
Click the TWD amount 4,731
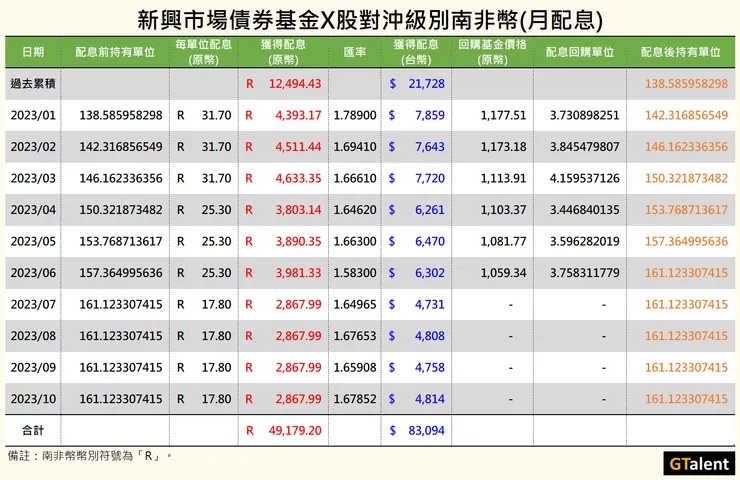(430, 304)
